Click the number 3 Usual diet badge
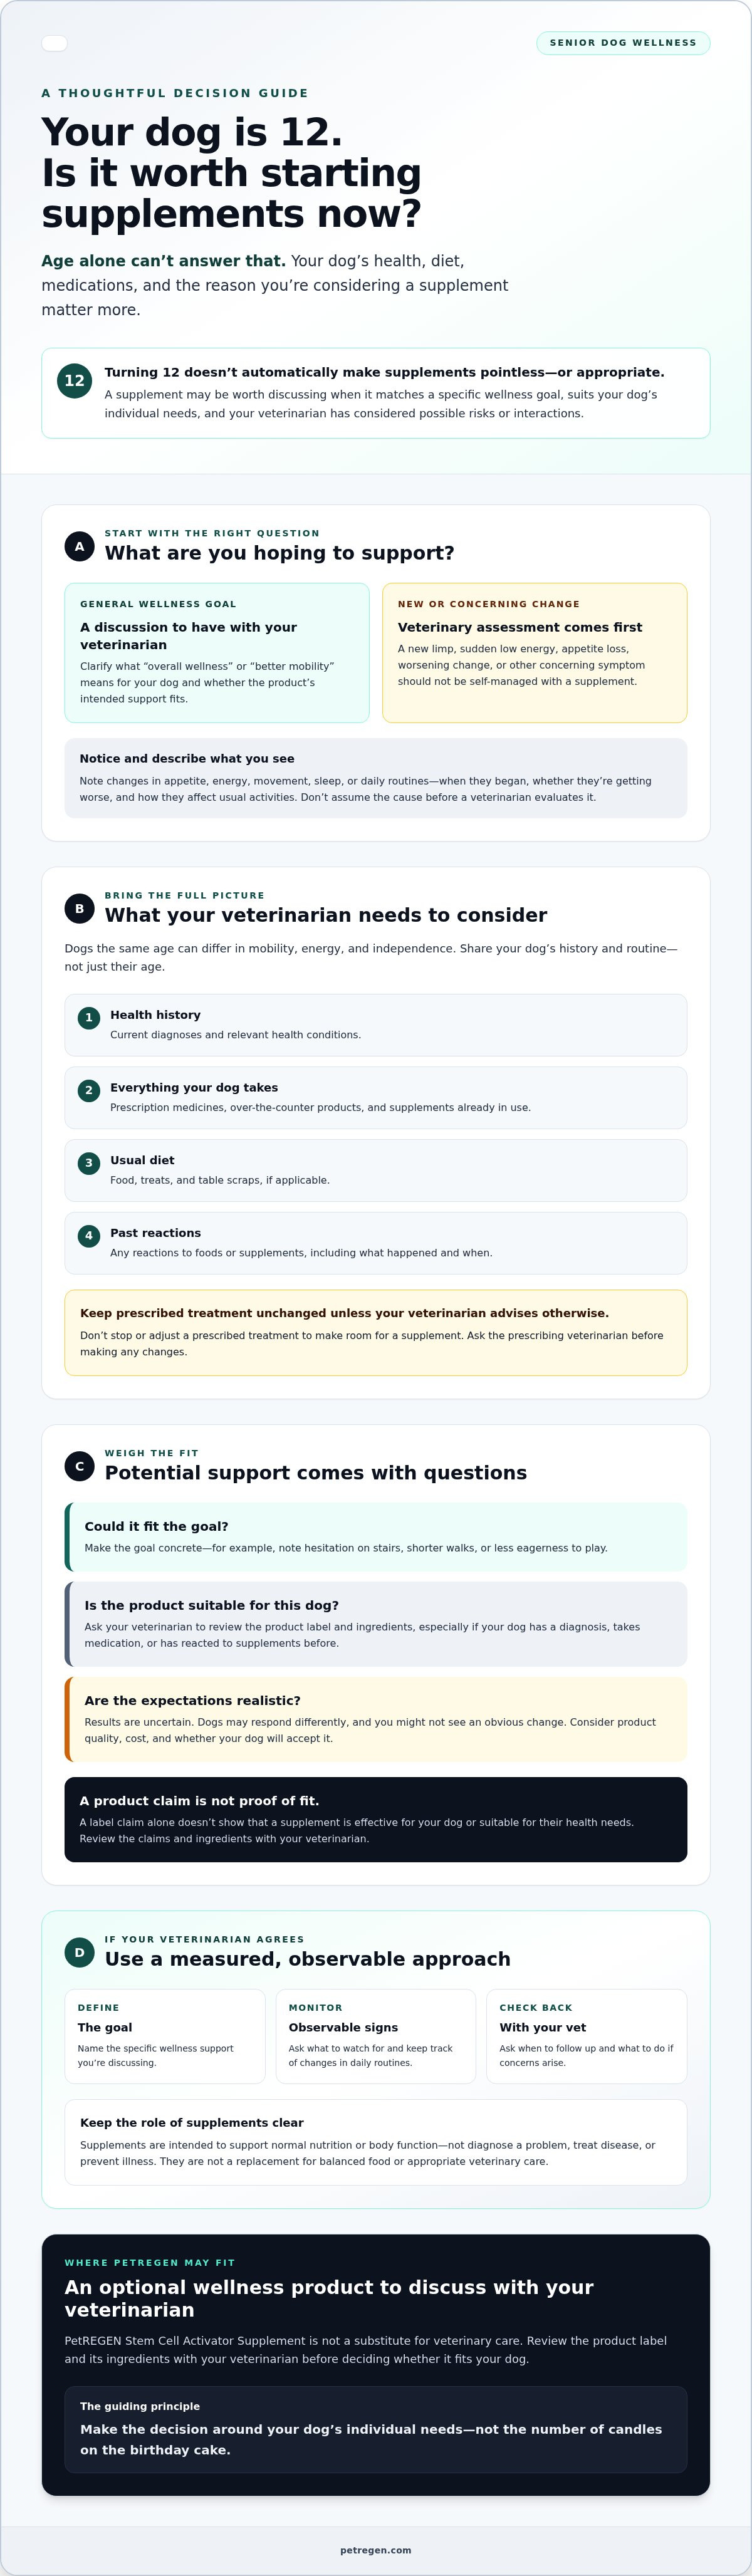The image size is (752, 2576). click(x=88, y=1163)
